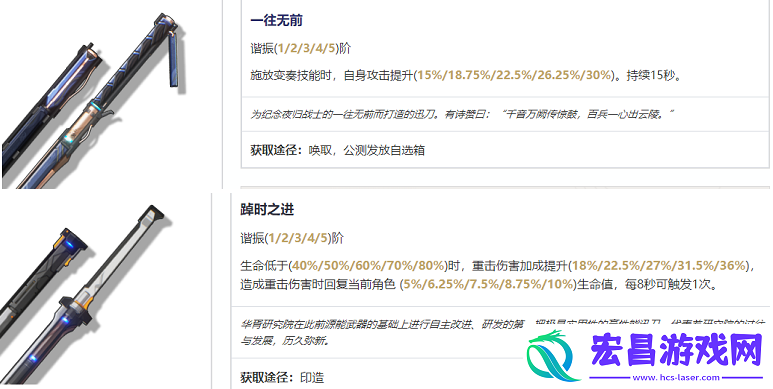Click the text 造成重击伤害时回复当前角色
This screenshot has width=773, height=389.
pyautogui.click(x=318, y=284)
